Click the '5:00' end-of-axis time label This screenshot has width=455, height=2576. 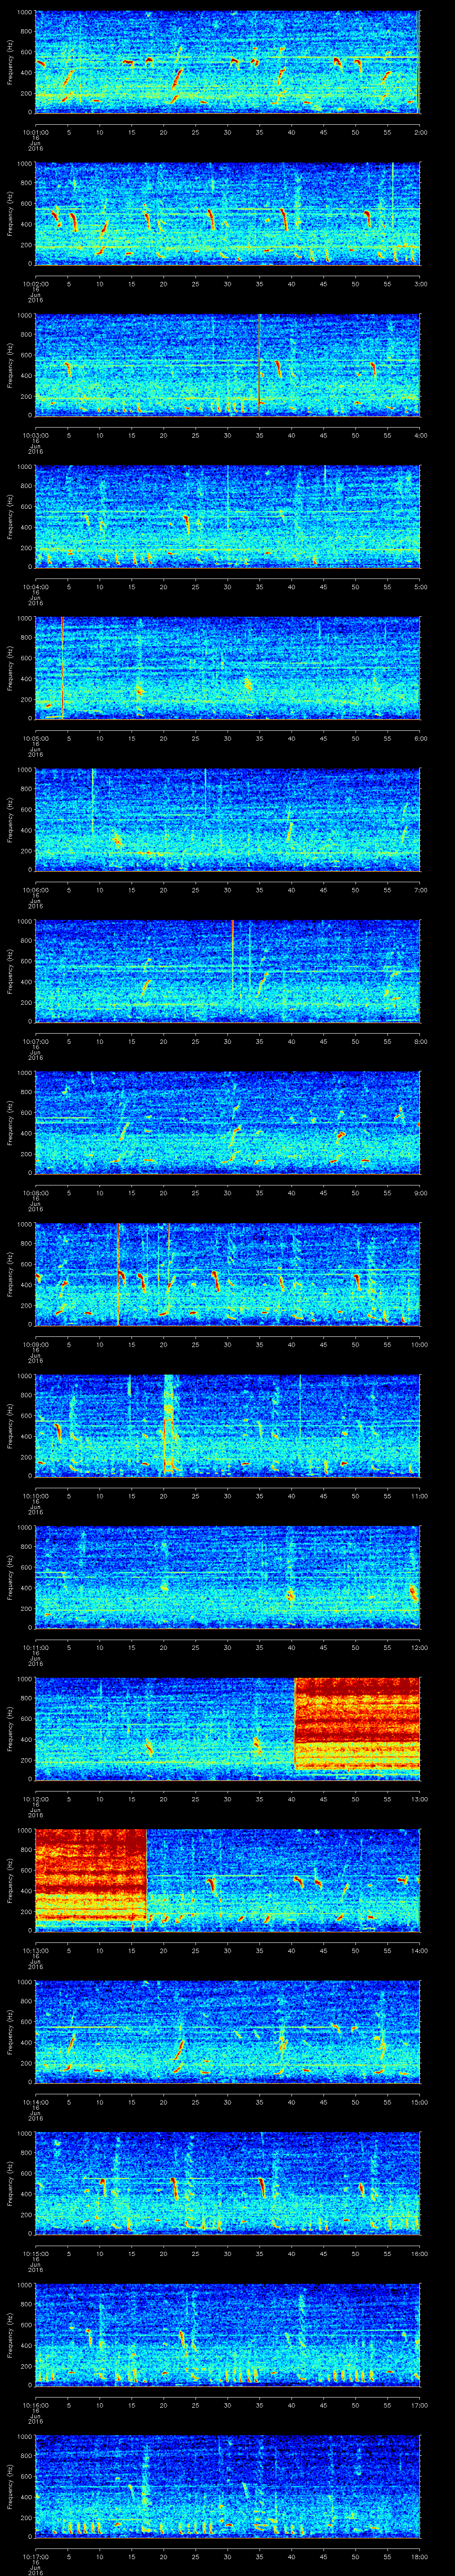[x=420, y=587]
